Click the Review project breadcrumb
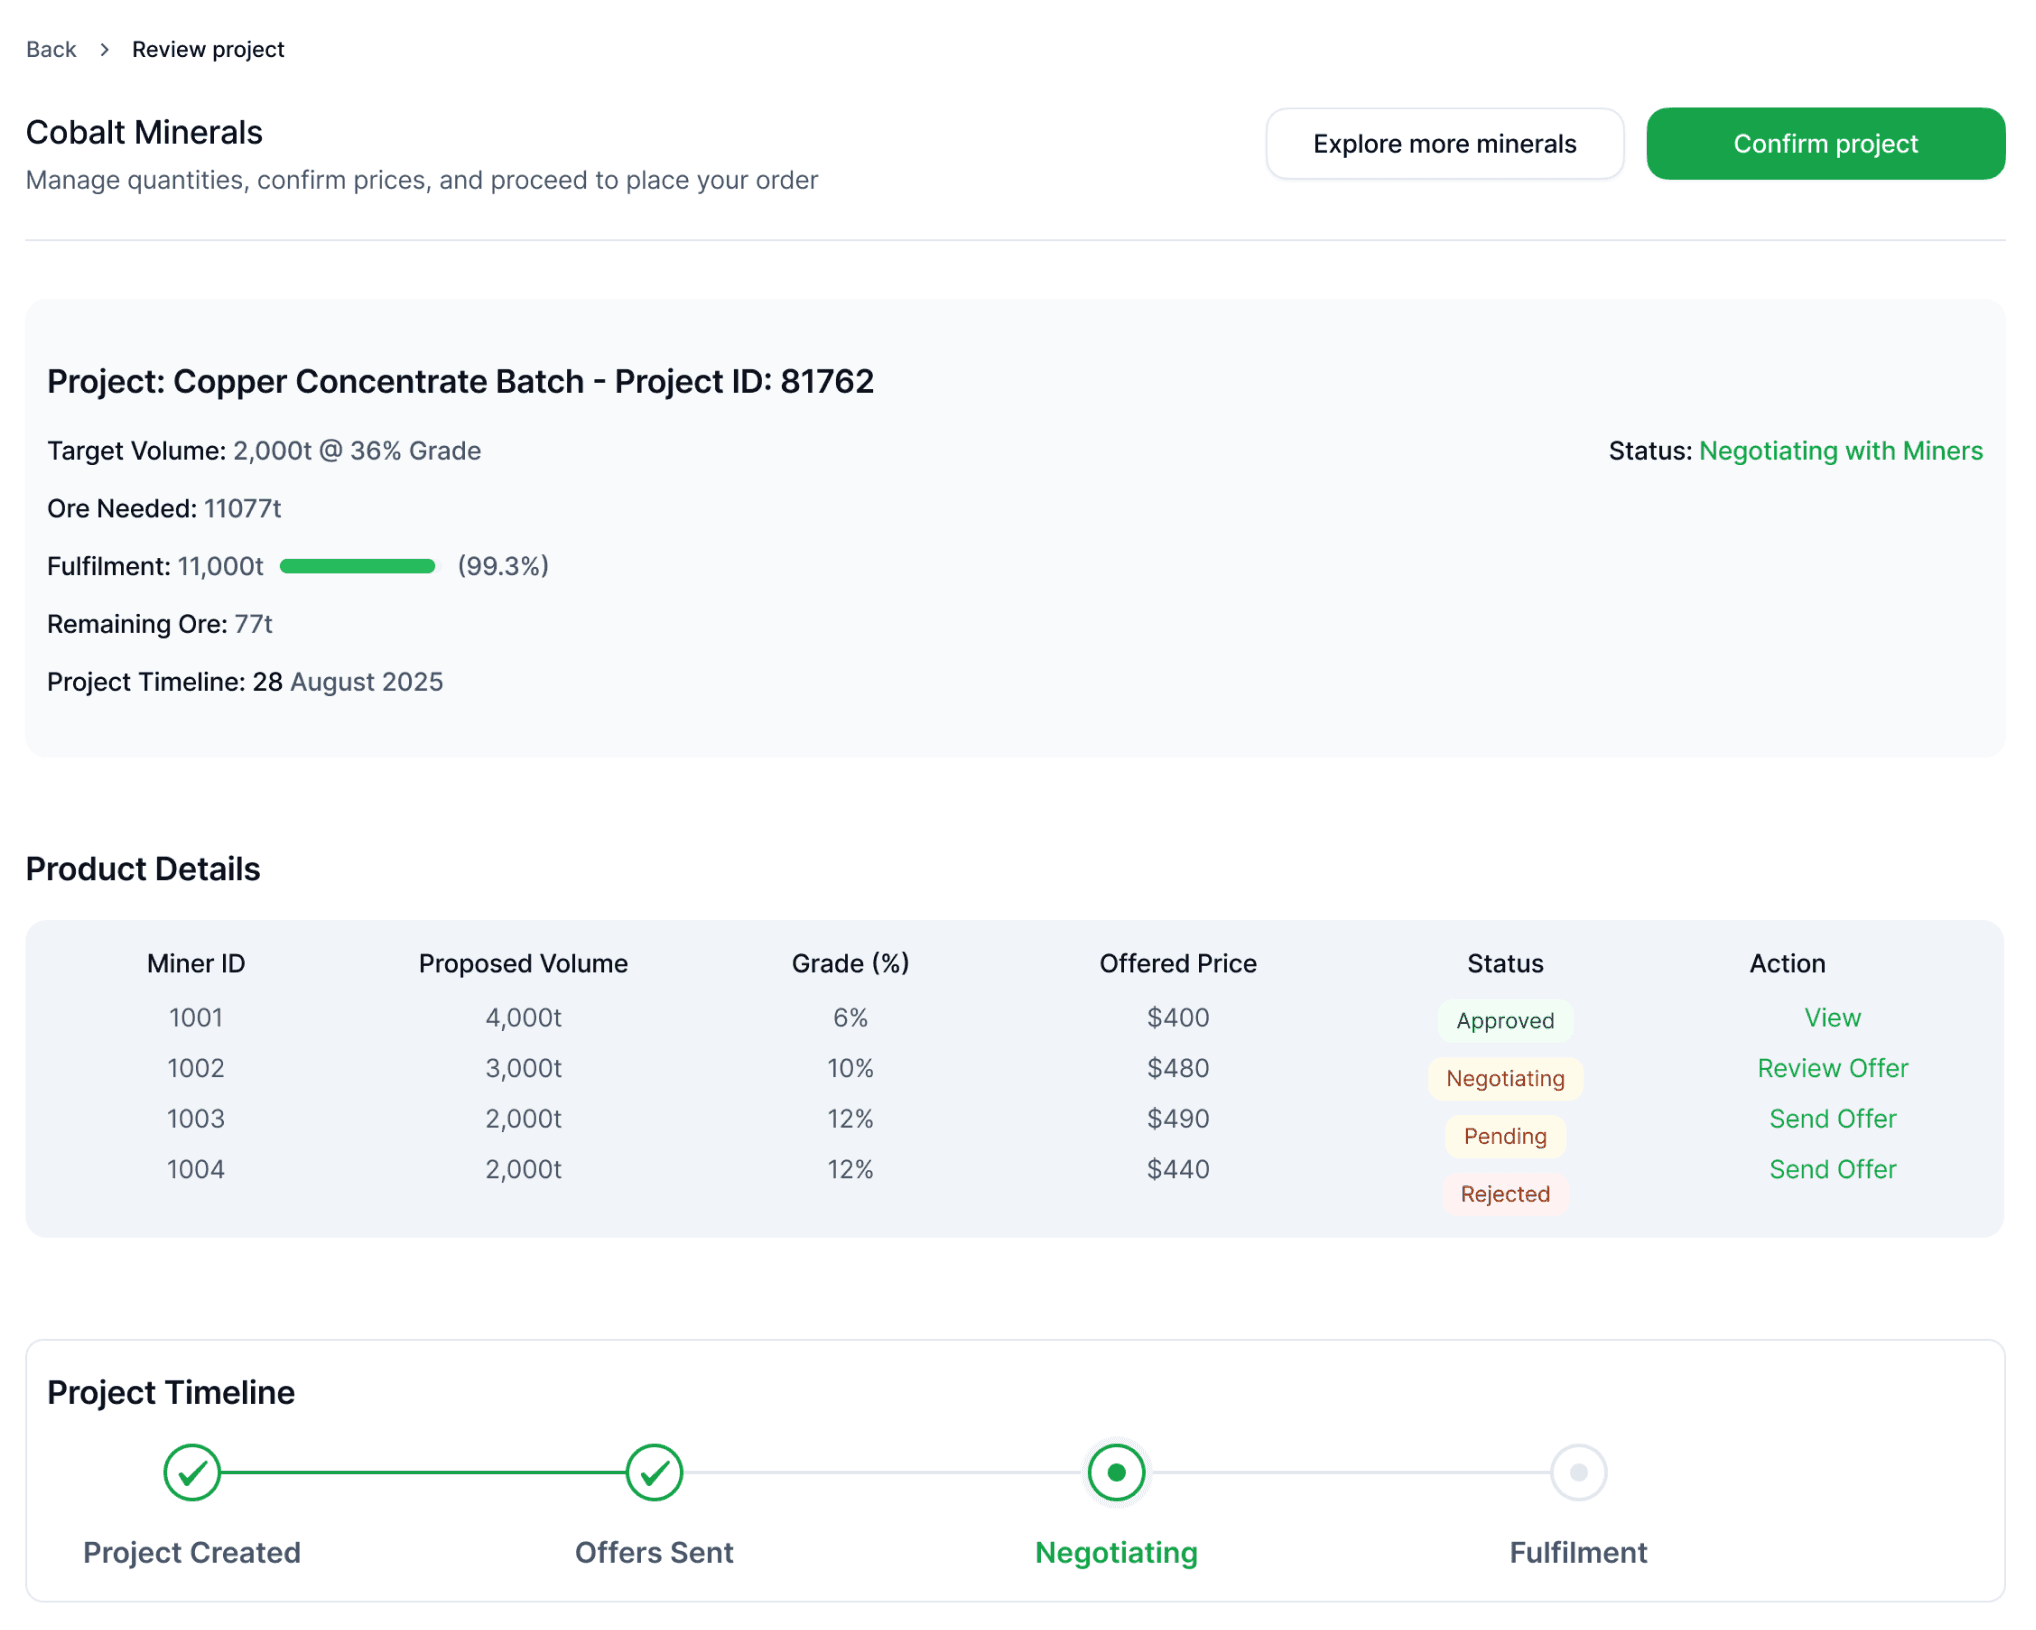 pos(208,49)
